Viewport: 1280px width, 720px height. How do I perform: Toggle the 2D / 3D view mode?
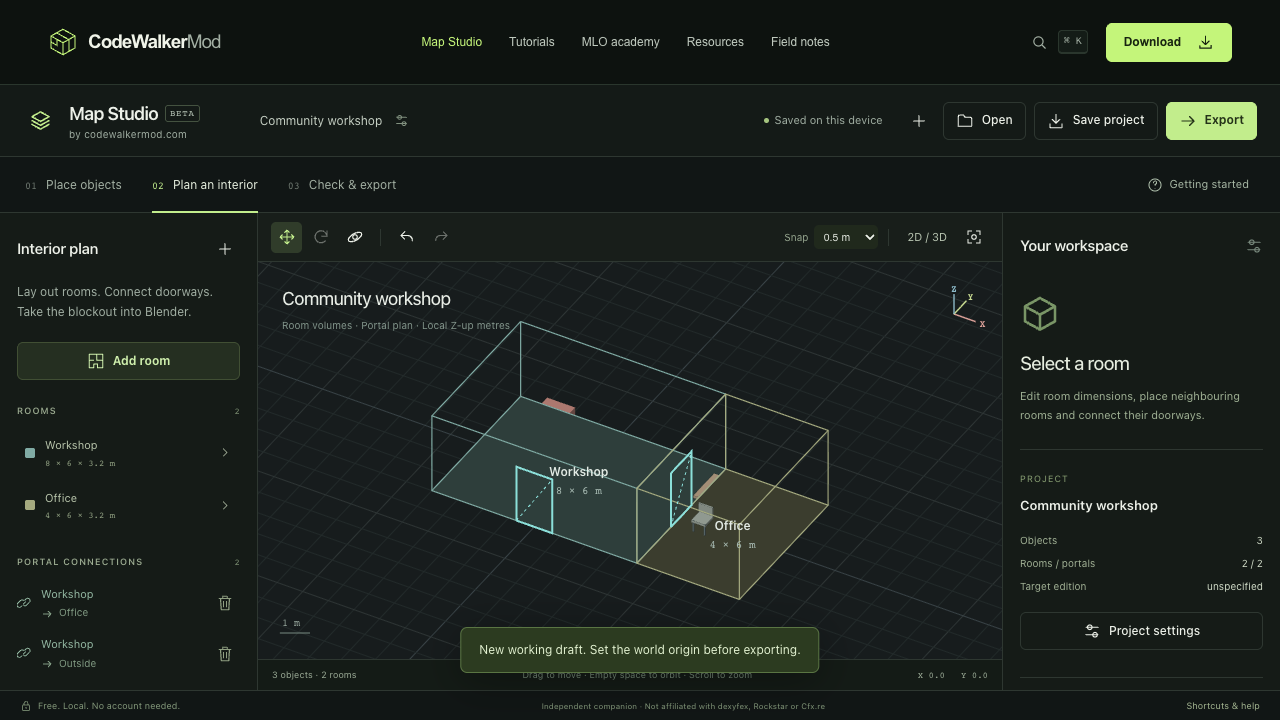[x=927, y=237]
